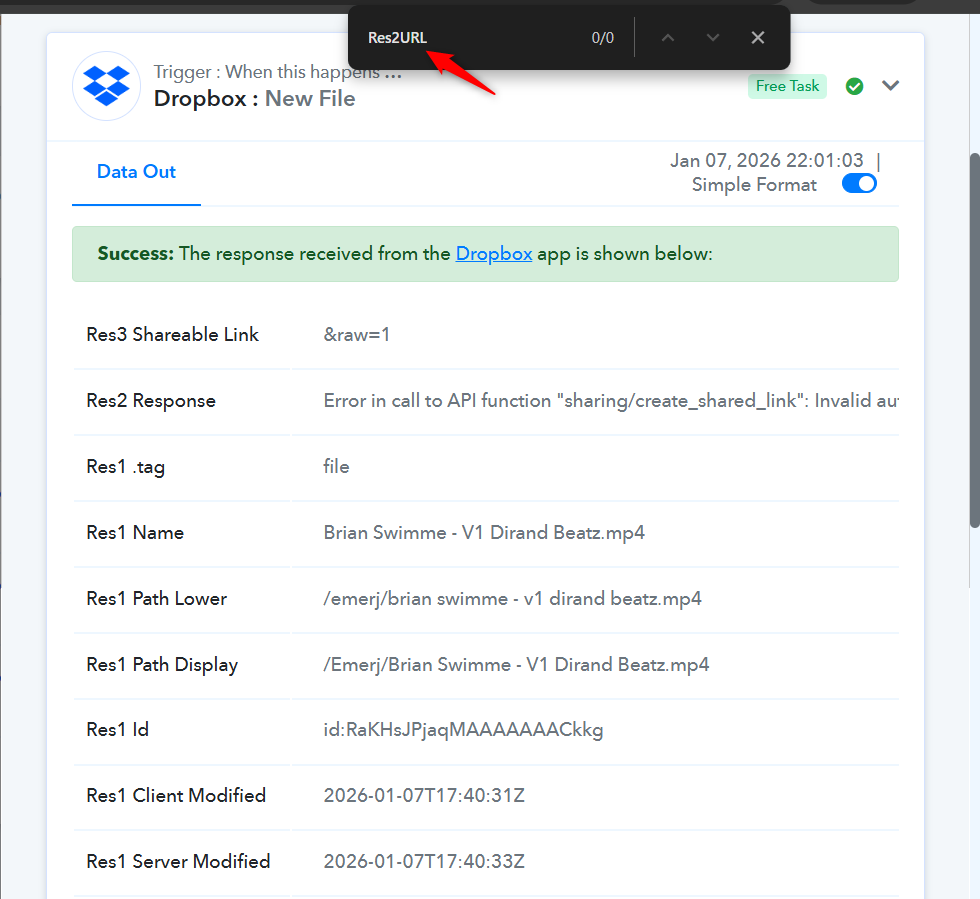Toggle the Simple Format switch
Viewport: 980px width, 899px height.
tap(859, 184)
